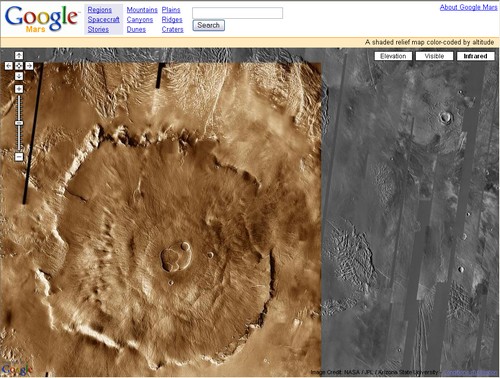Click the center recenter map icon
Screen dimensions: 500x378
click(x=19, y=66)
